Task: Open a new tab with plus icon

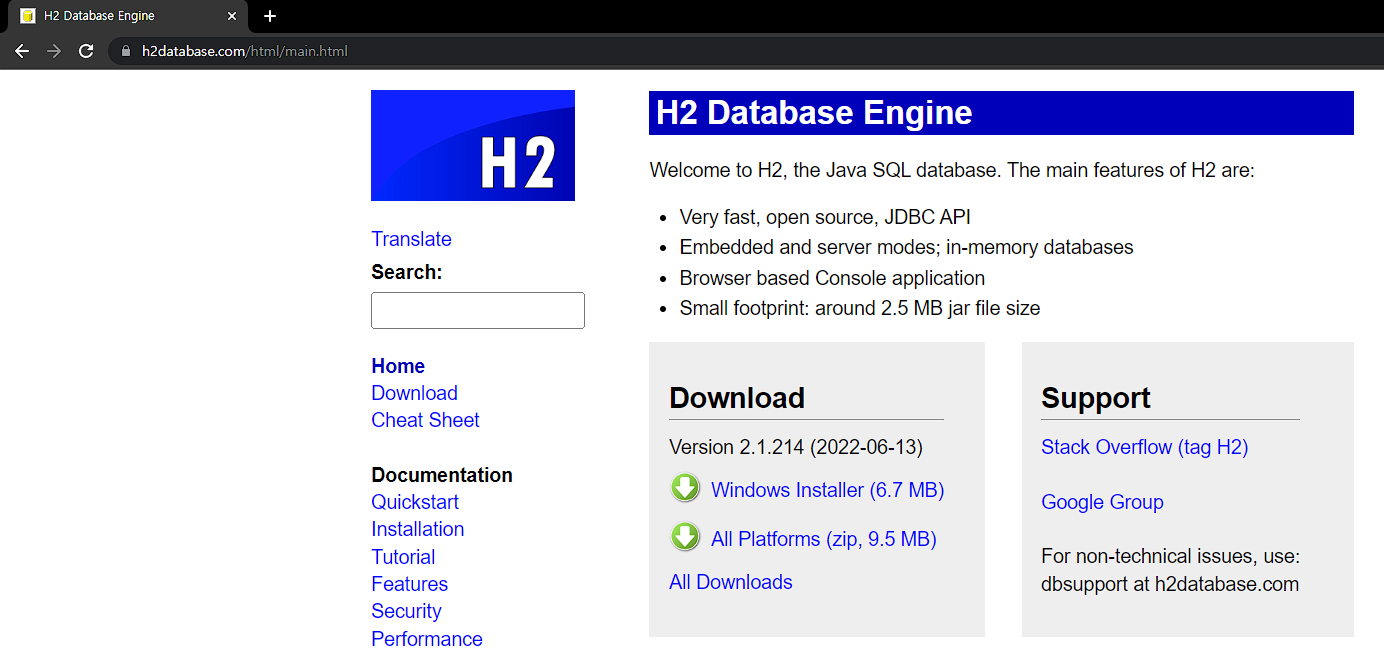Action: tap(270, 16)
